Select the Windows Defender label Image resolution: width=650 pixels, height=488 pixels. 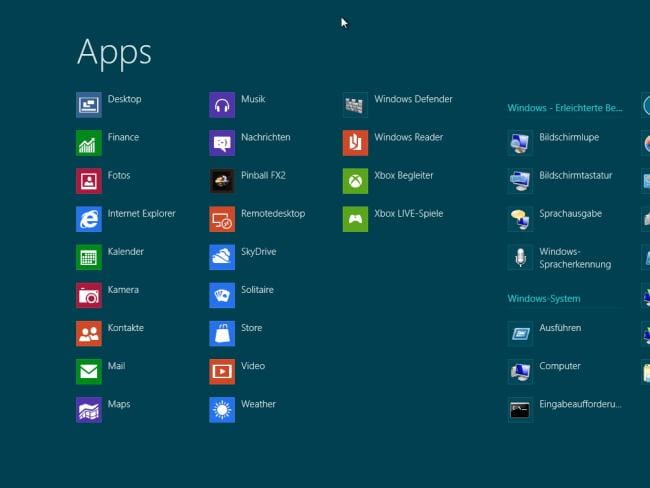pyautogui.click(x=413, y=99)
